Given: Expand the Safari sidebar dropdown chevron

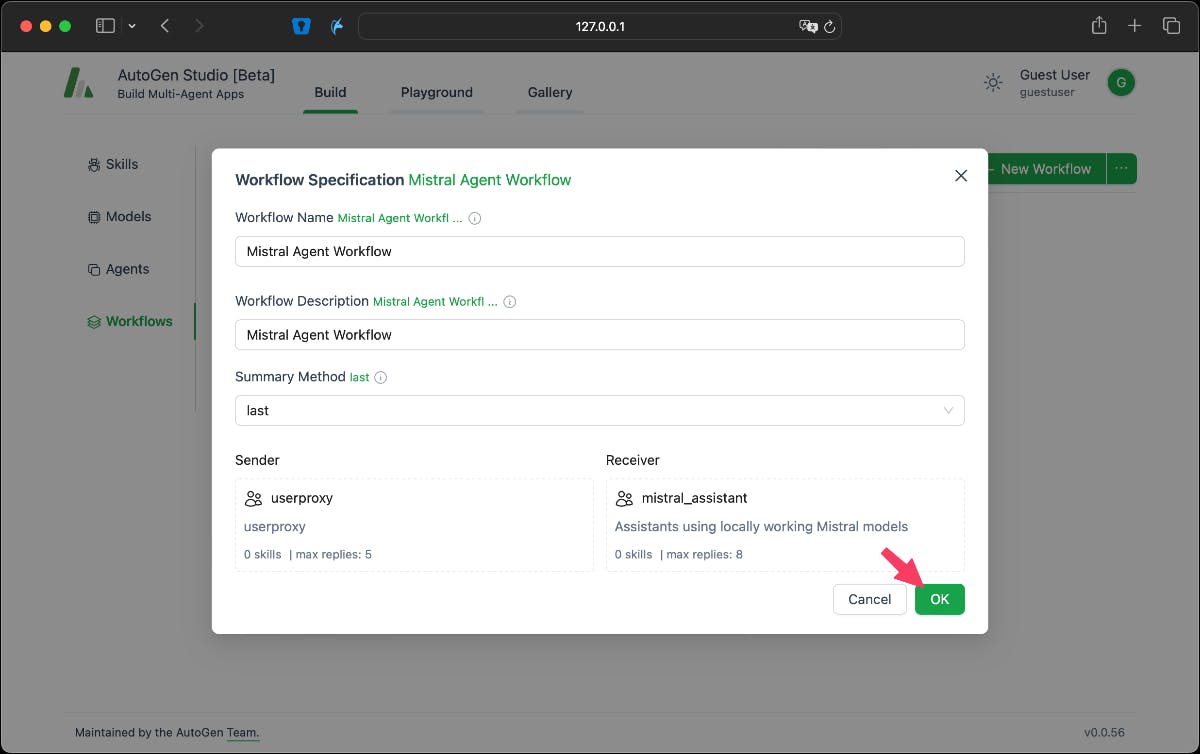Looking at the screenshot, I should [x=132, y=26].
